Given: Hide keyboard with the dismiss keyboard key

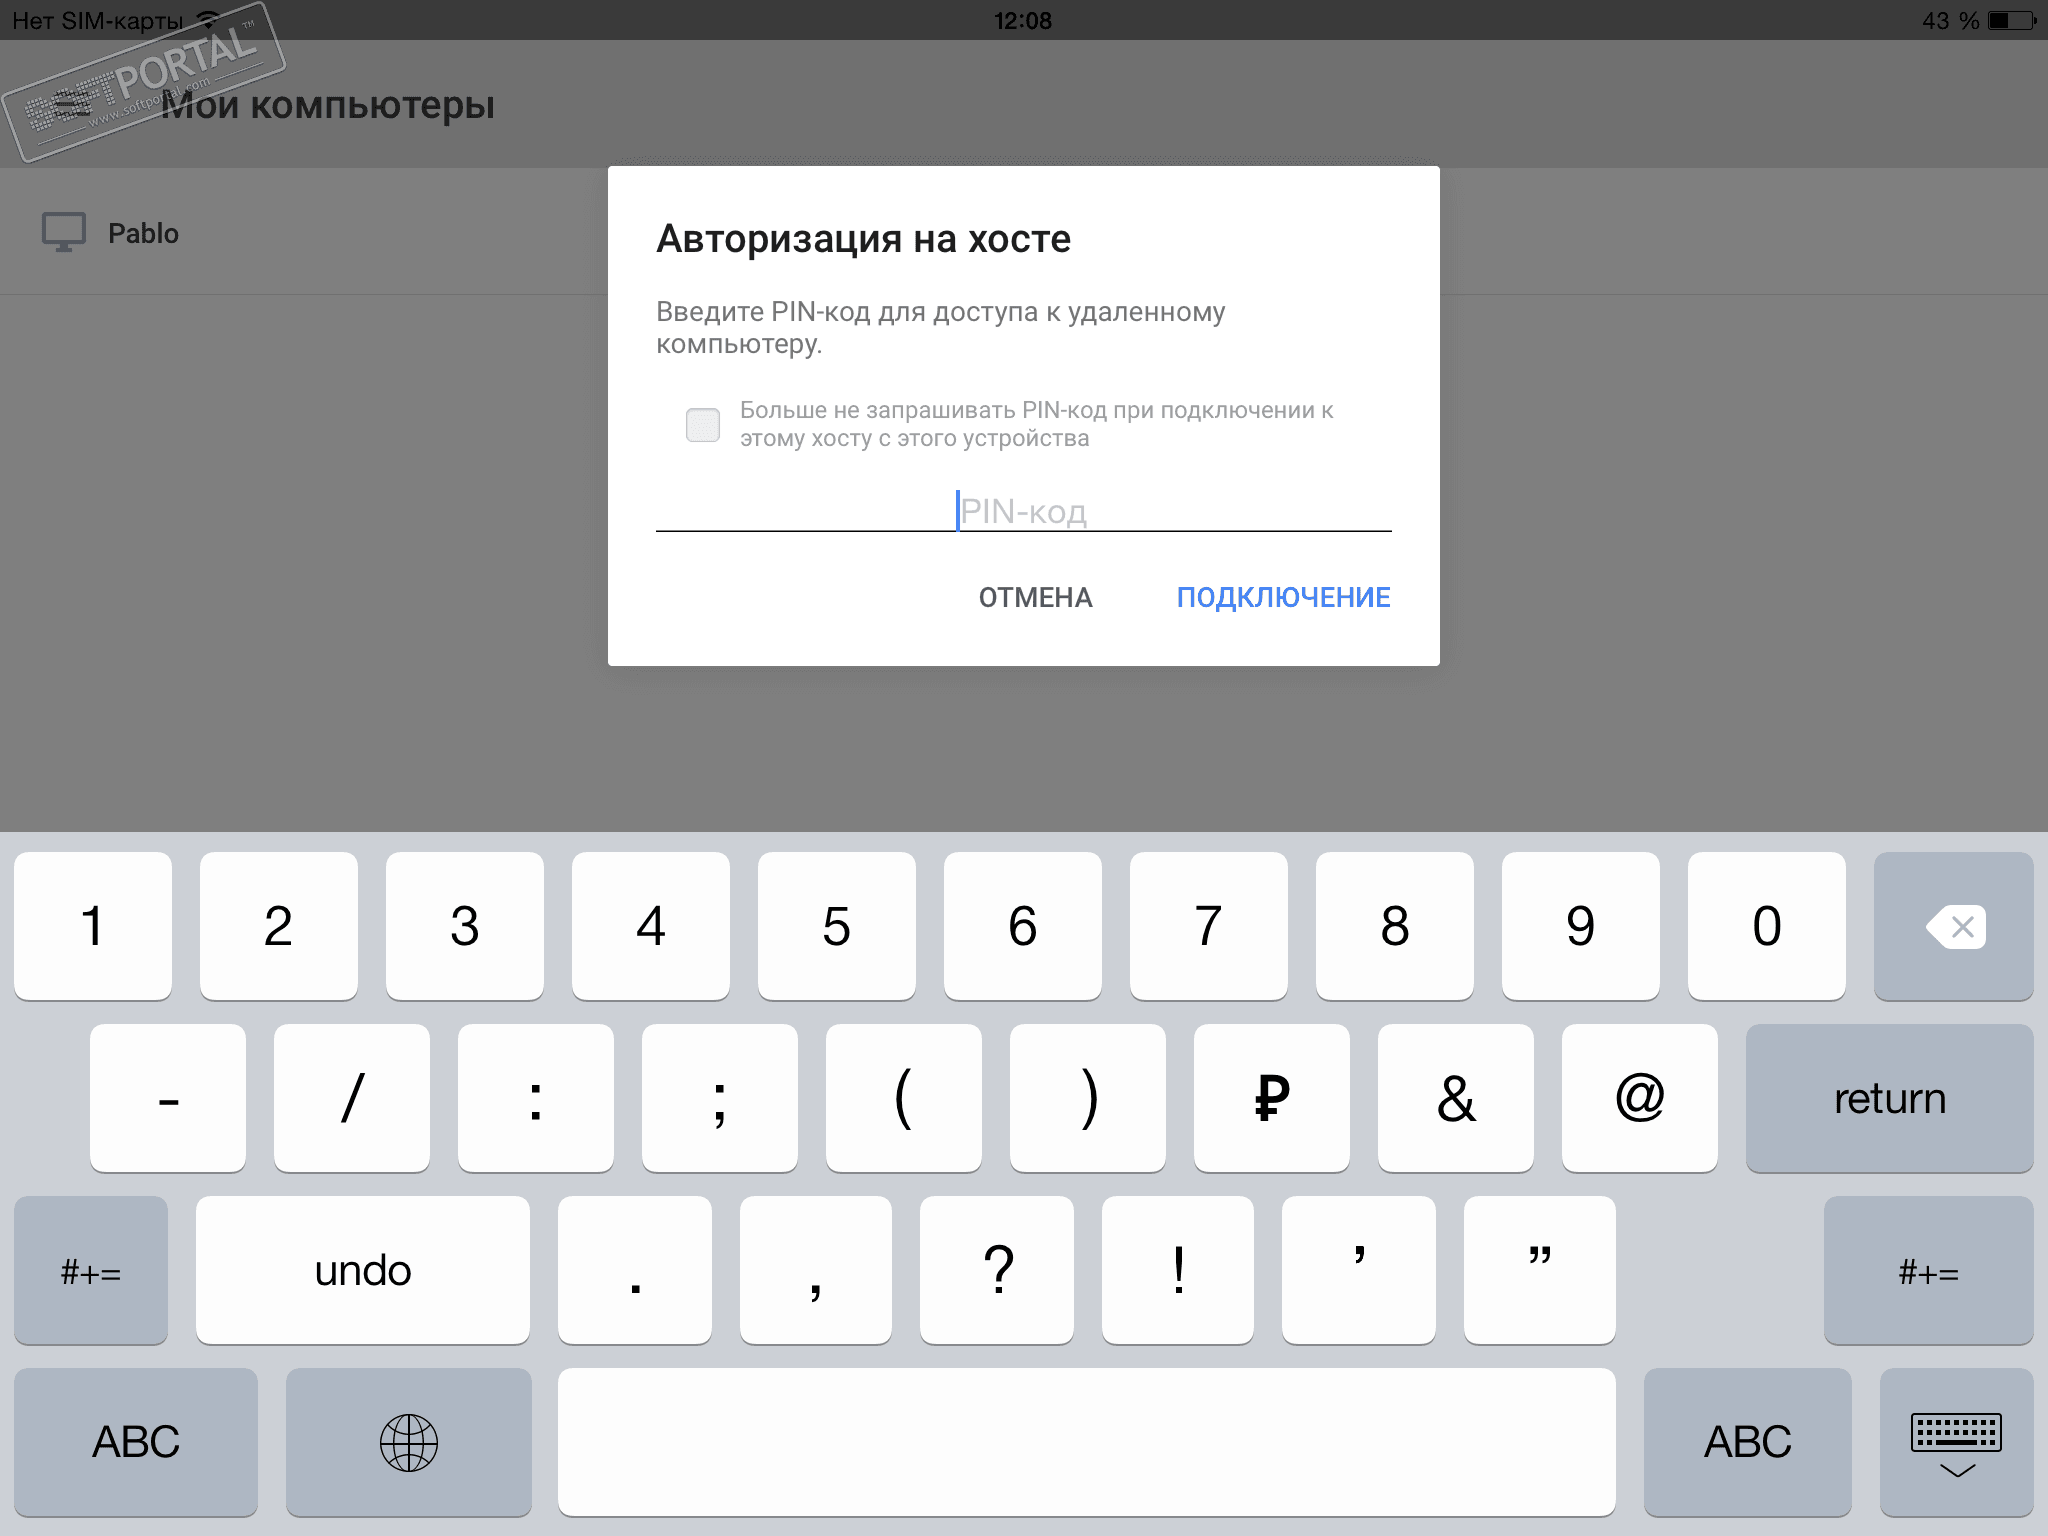Looking at the screenshot, I should 1956,1442.
